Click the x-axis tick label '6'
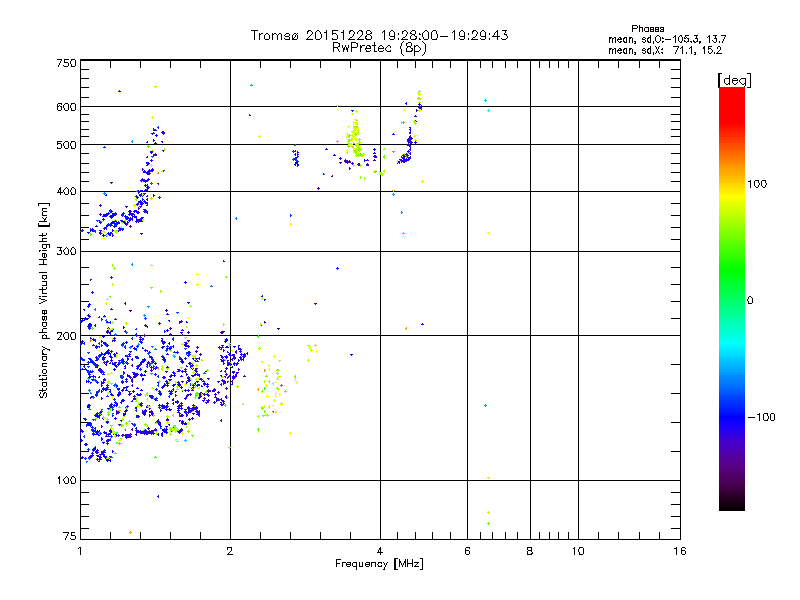The image size is (800, 600). [467, 551]
